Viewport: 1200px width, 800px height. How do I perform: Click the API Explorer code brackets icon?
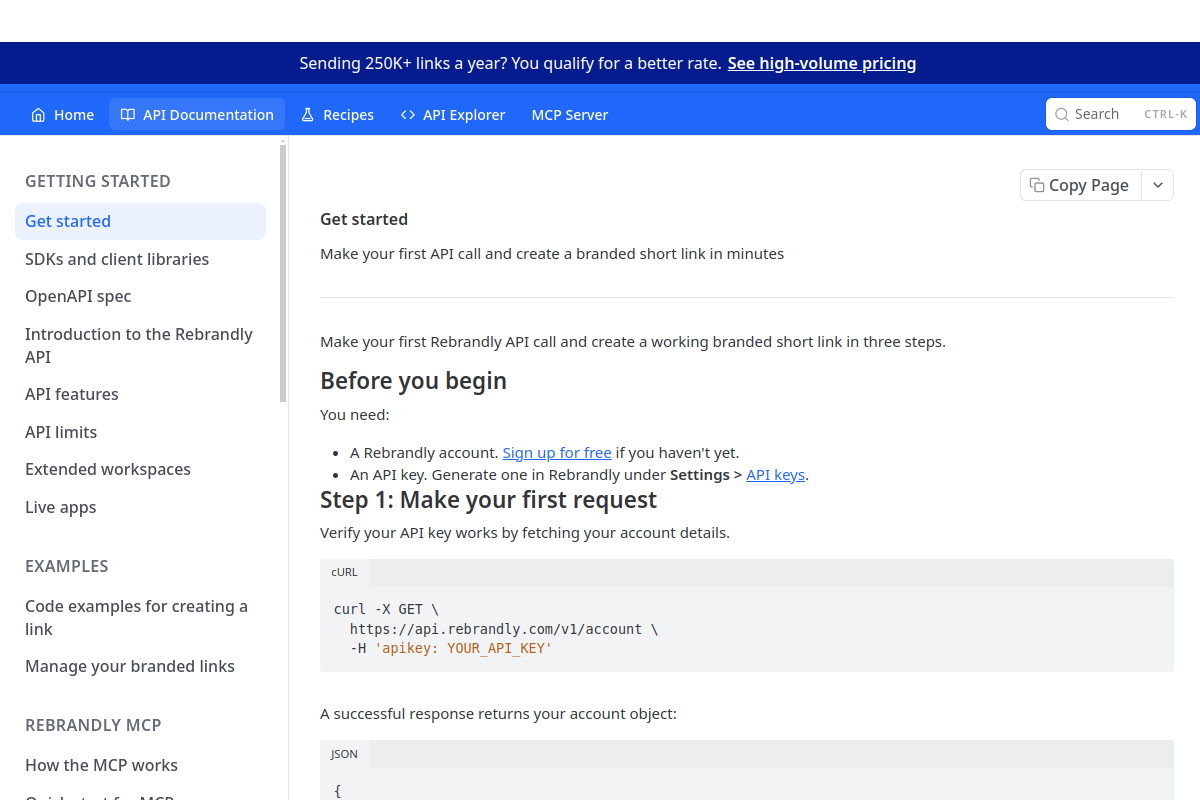tap(408, 115)
